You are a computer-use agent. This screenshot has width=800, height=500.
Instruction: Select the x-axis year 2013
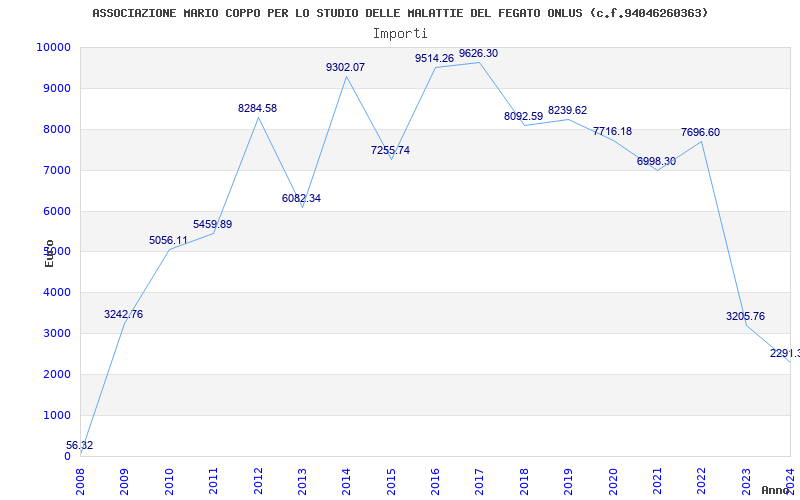pyautogui.click(x=303, y=481)
